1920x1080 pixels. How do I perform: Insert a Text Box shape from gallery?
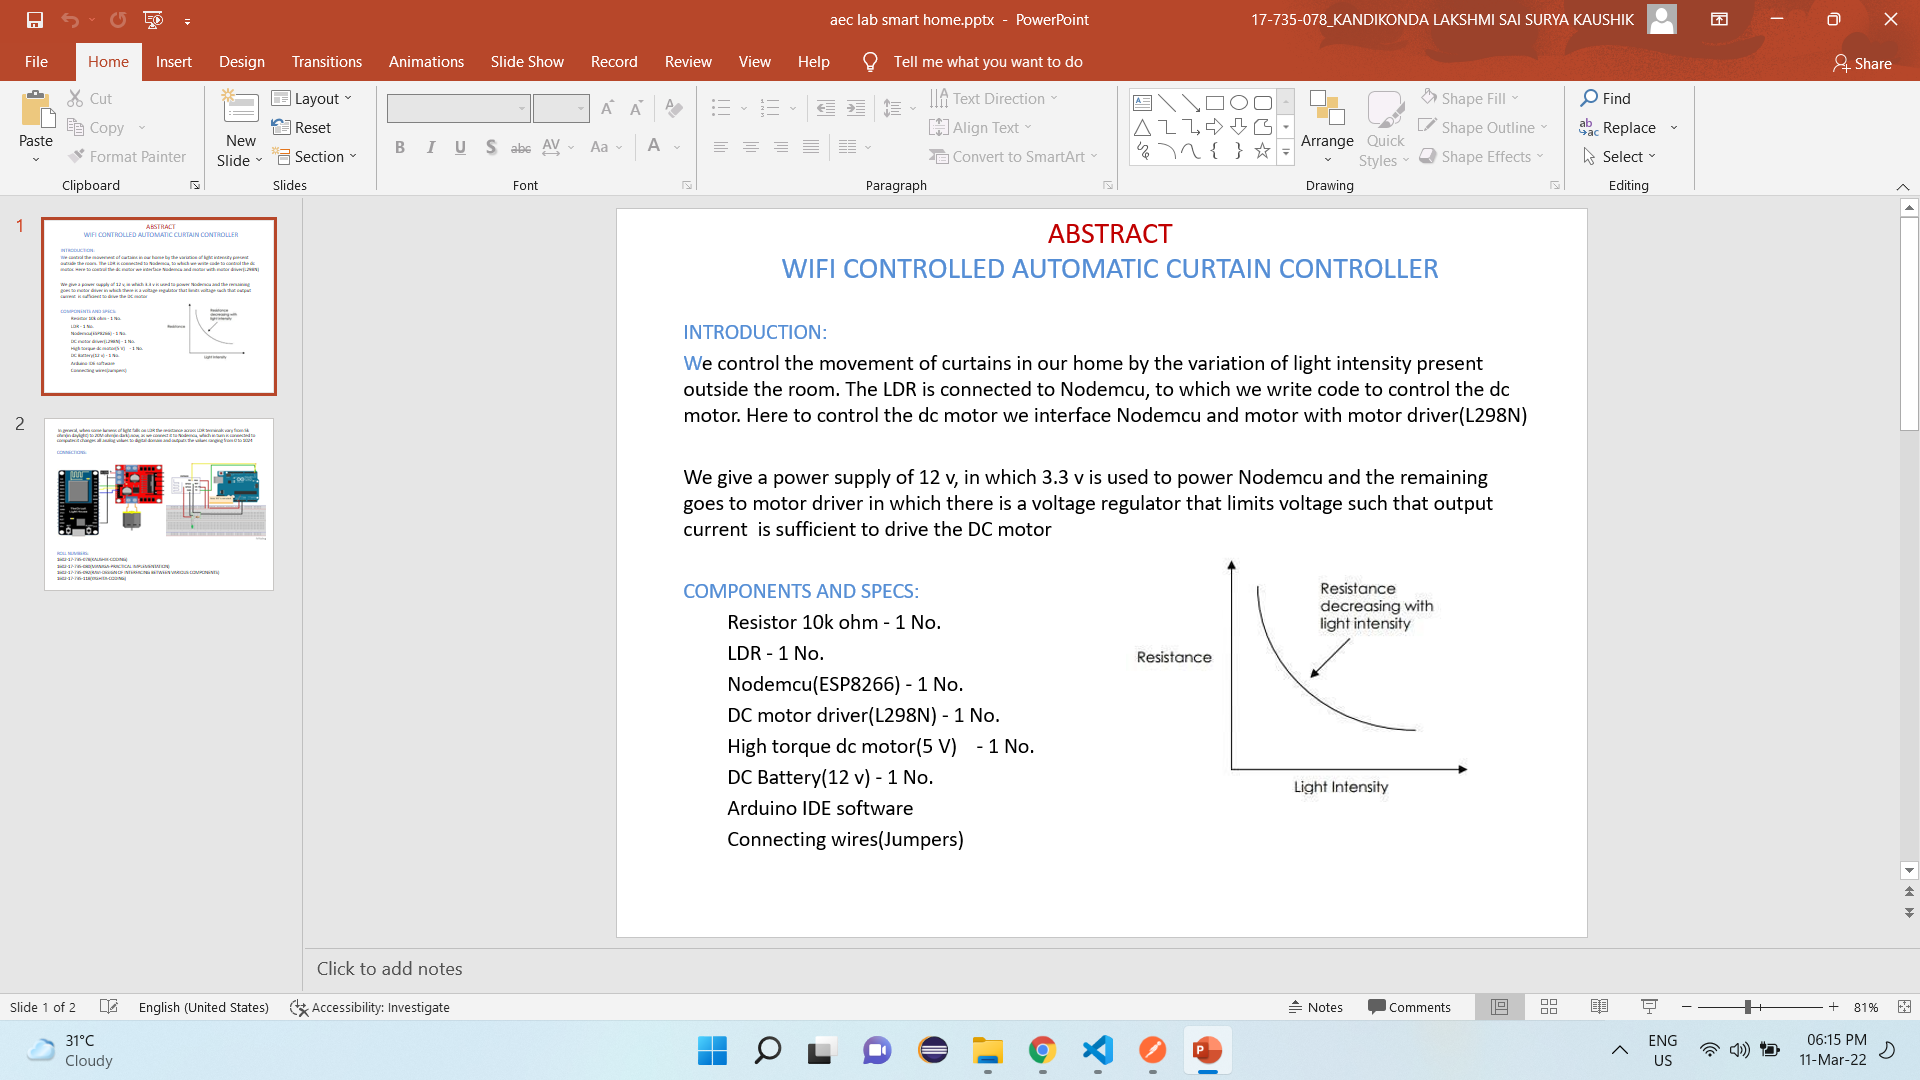[1143, 102]
